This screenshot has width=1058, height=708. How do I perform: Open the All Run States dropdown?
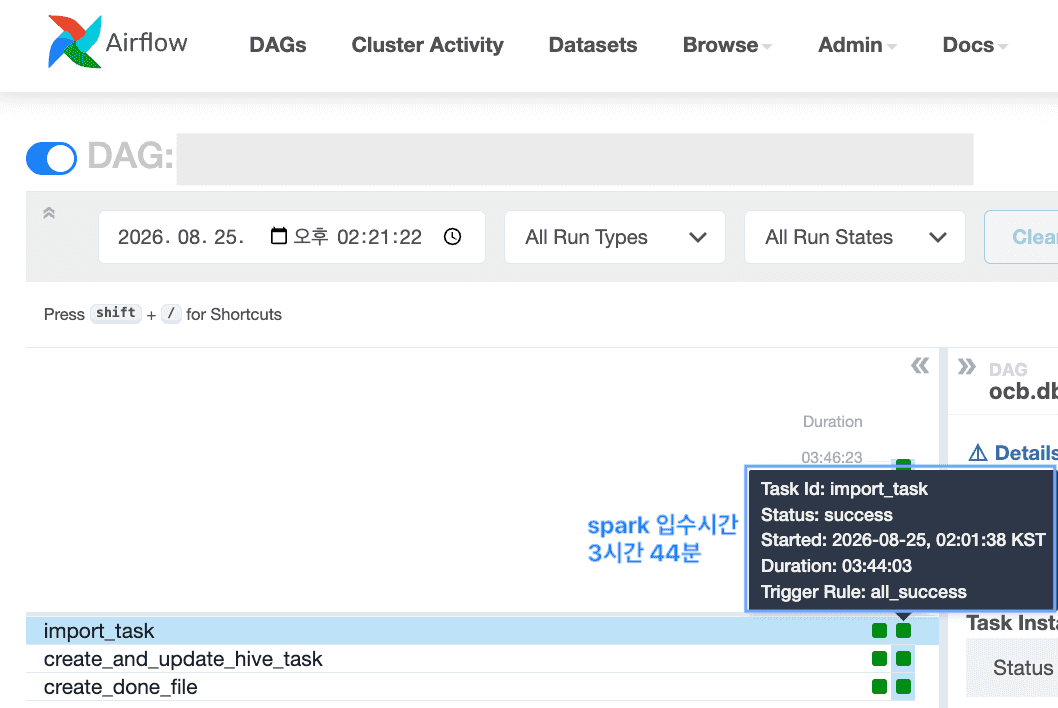pyautogui.click(x=855, y=237)
